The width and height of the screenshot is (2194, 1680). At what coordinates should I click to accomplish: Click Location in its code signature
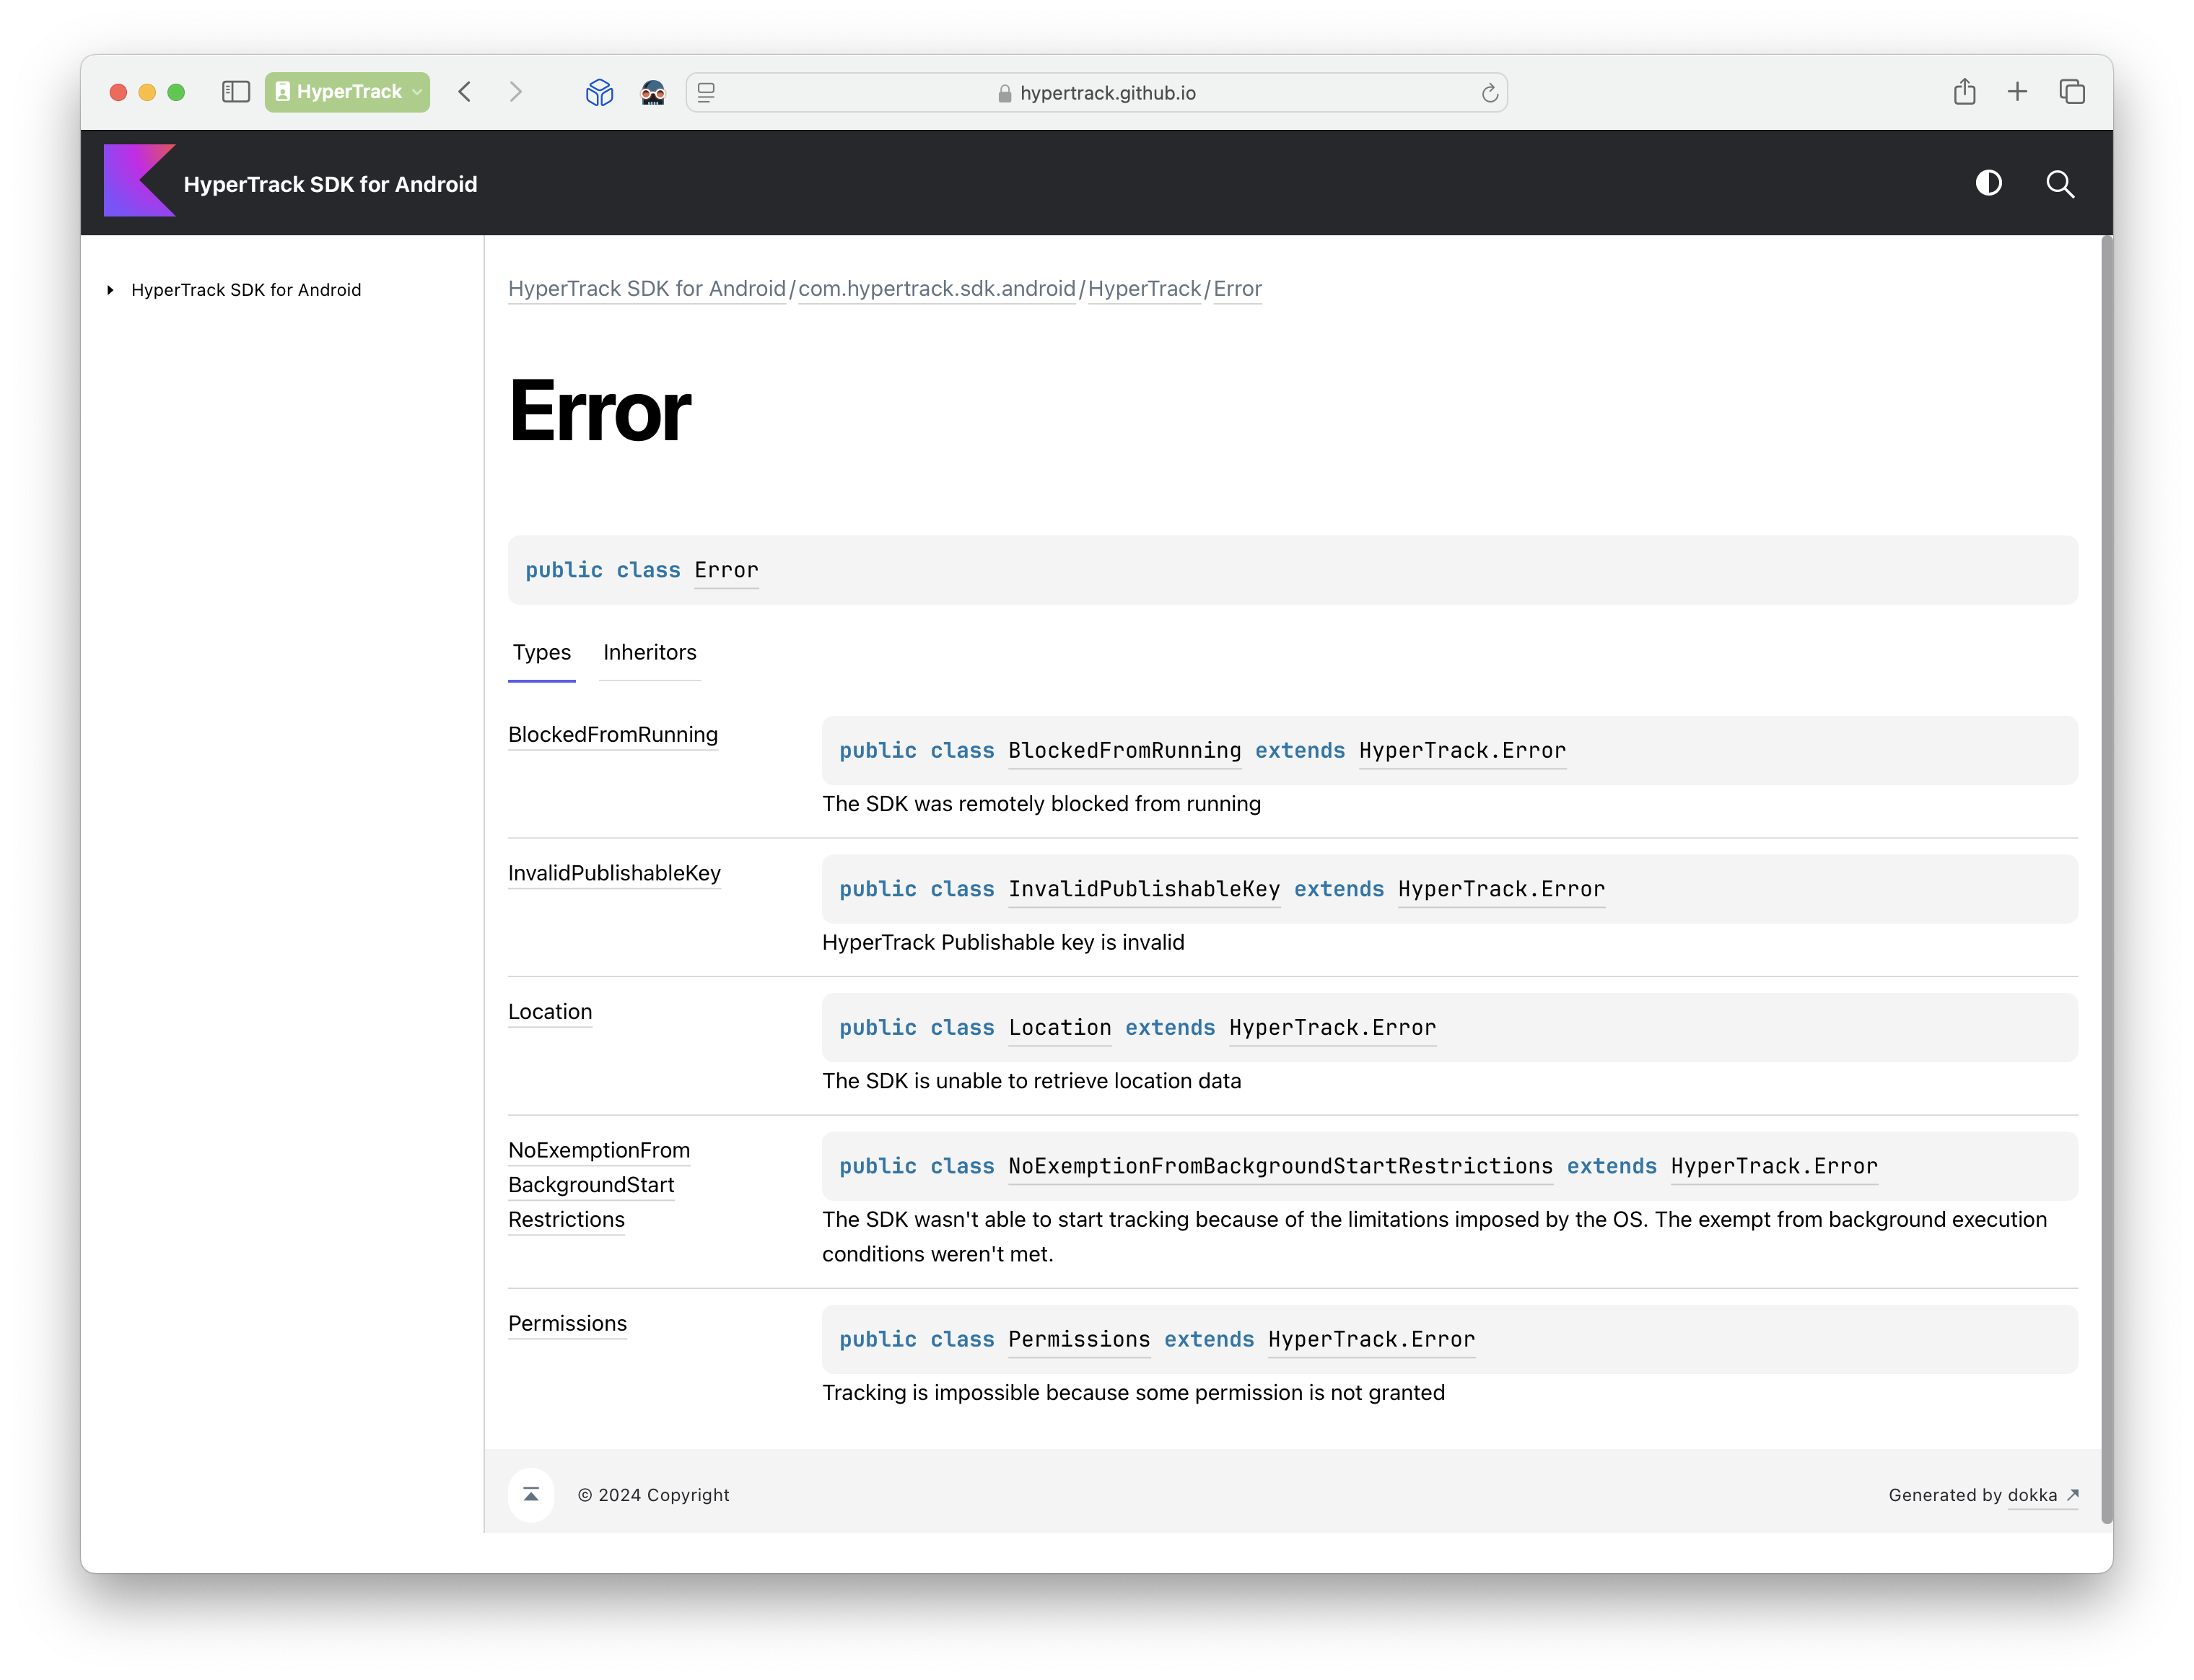(x=1060, y=1028)
